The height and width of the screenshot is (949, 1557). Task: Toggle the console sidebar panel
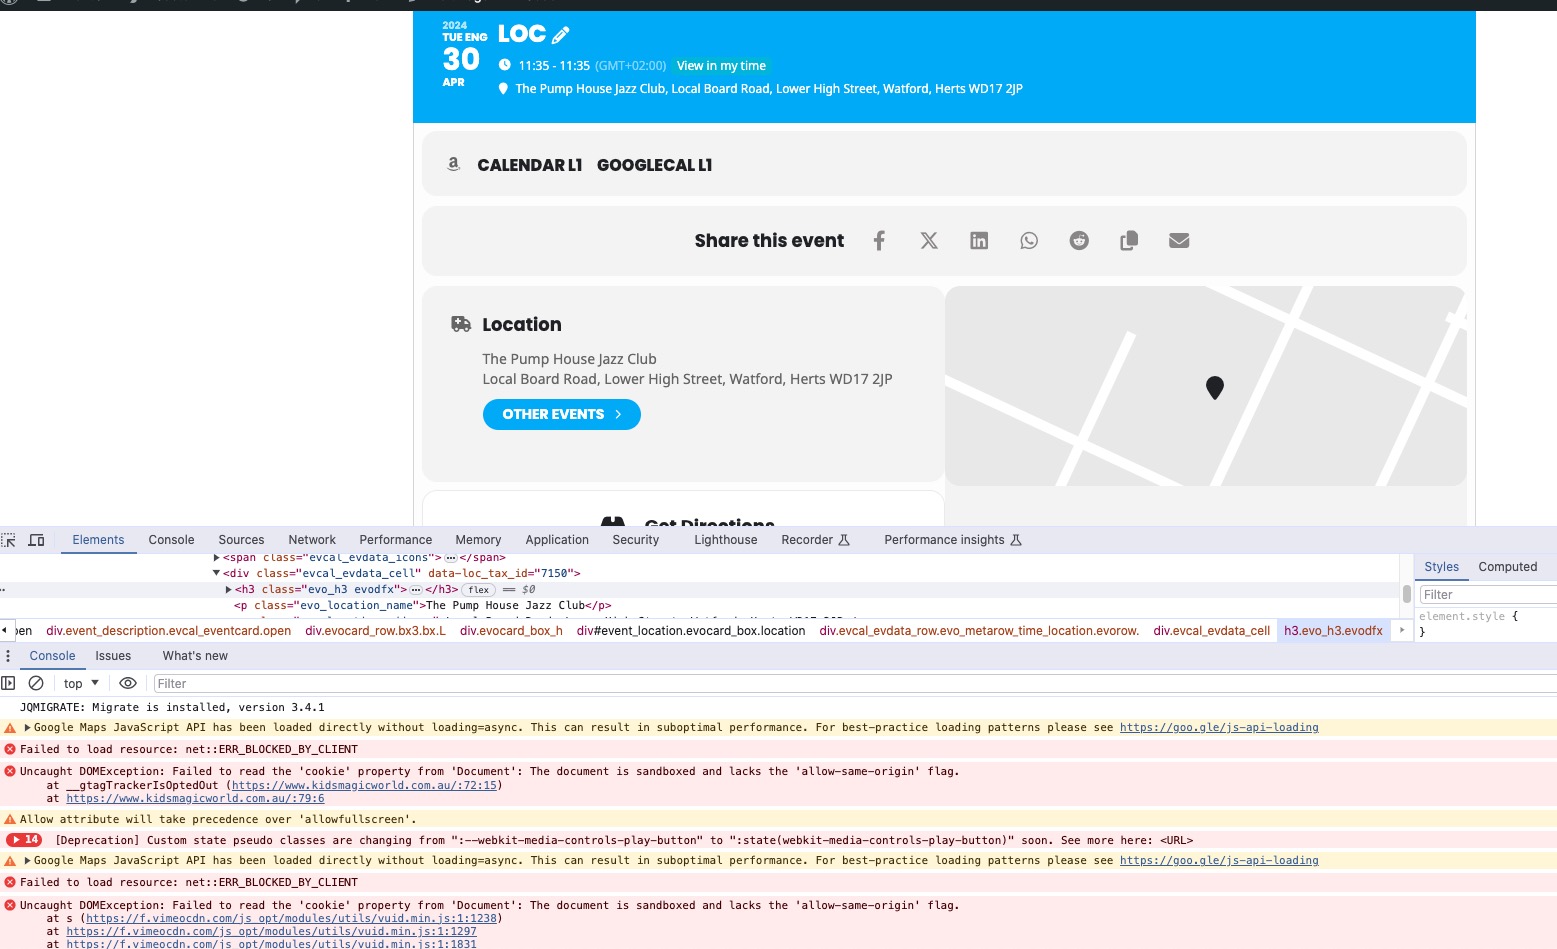click(9, 683)
